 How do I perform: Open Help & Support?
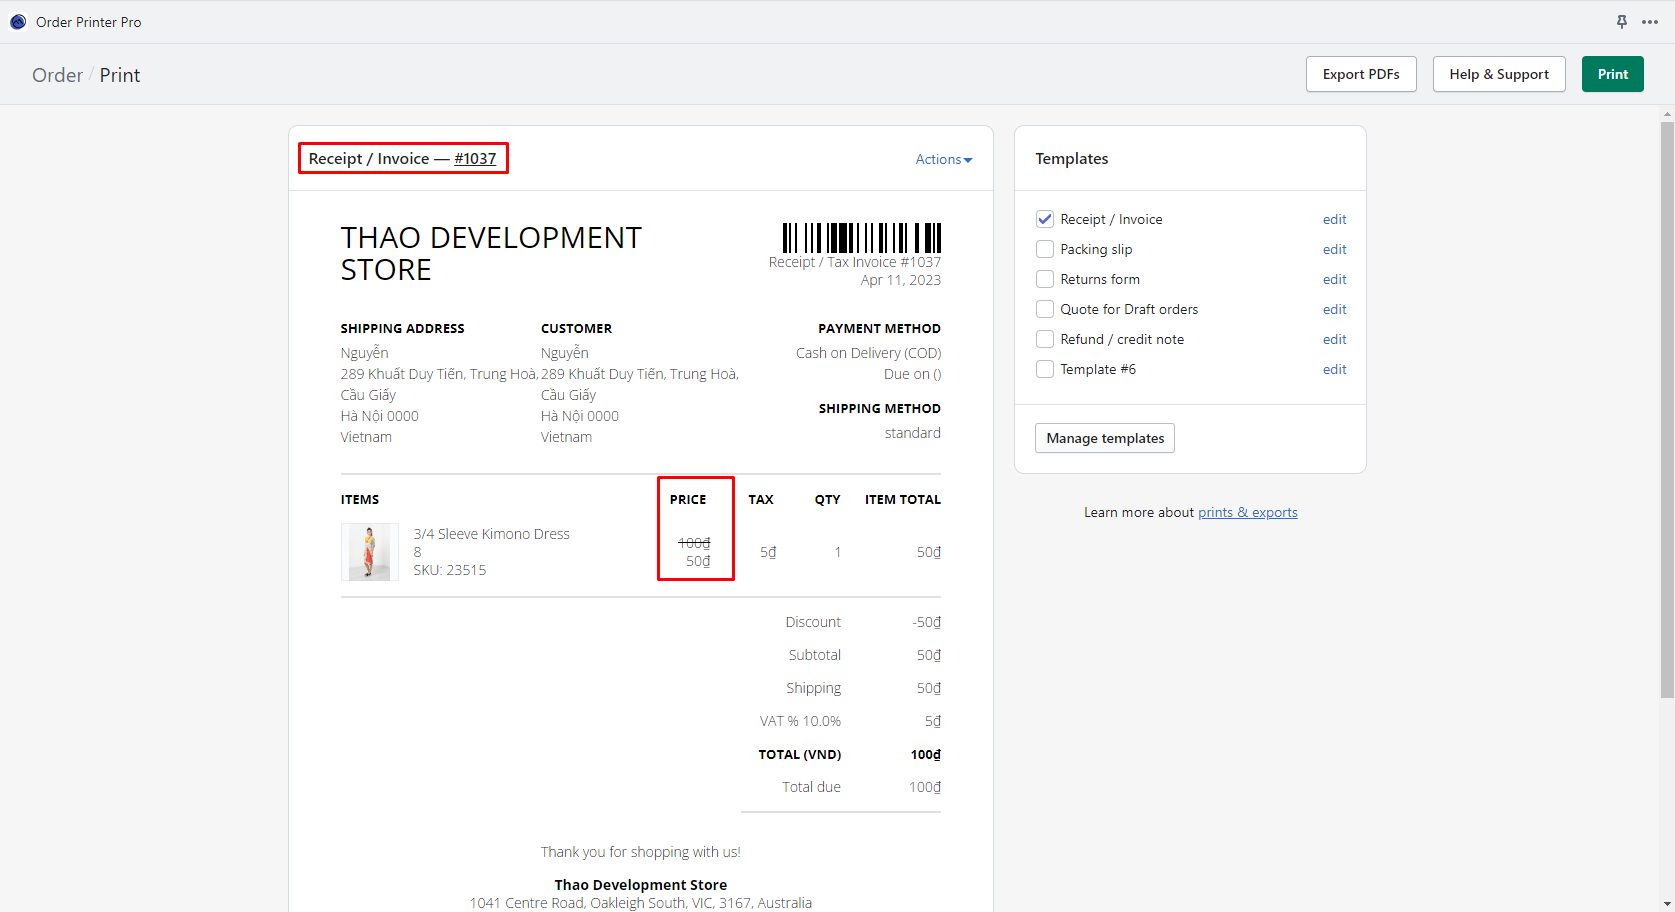coord(1498,74)
